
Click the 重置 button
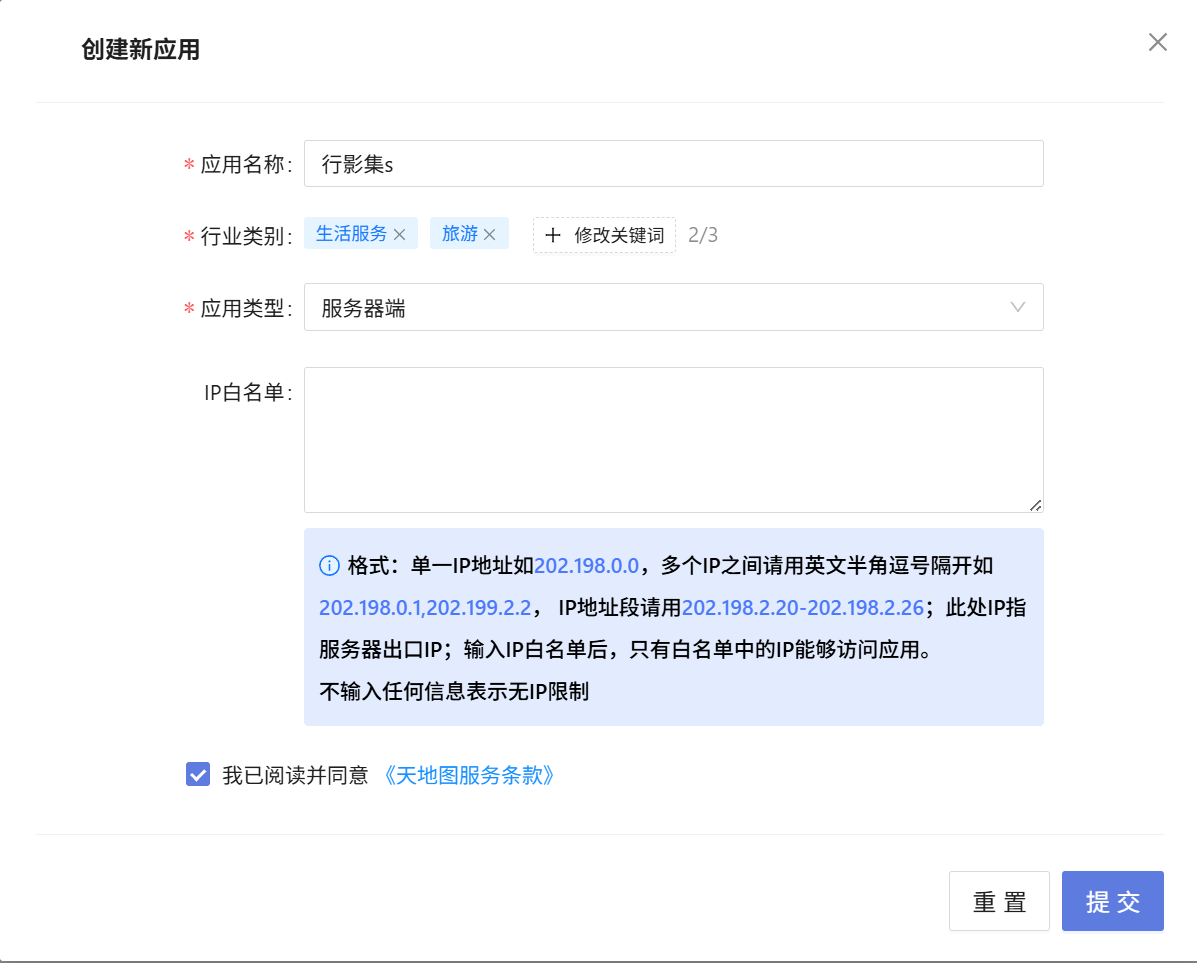click(x=999, y=901)
